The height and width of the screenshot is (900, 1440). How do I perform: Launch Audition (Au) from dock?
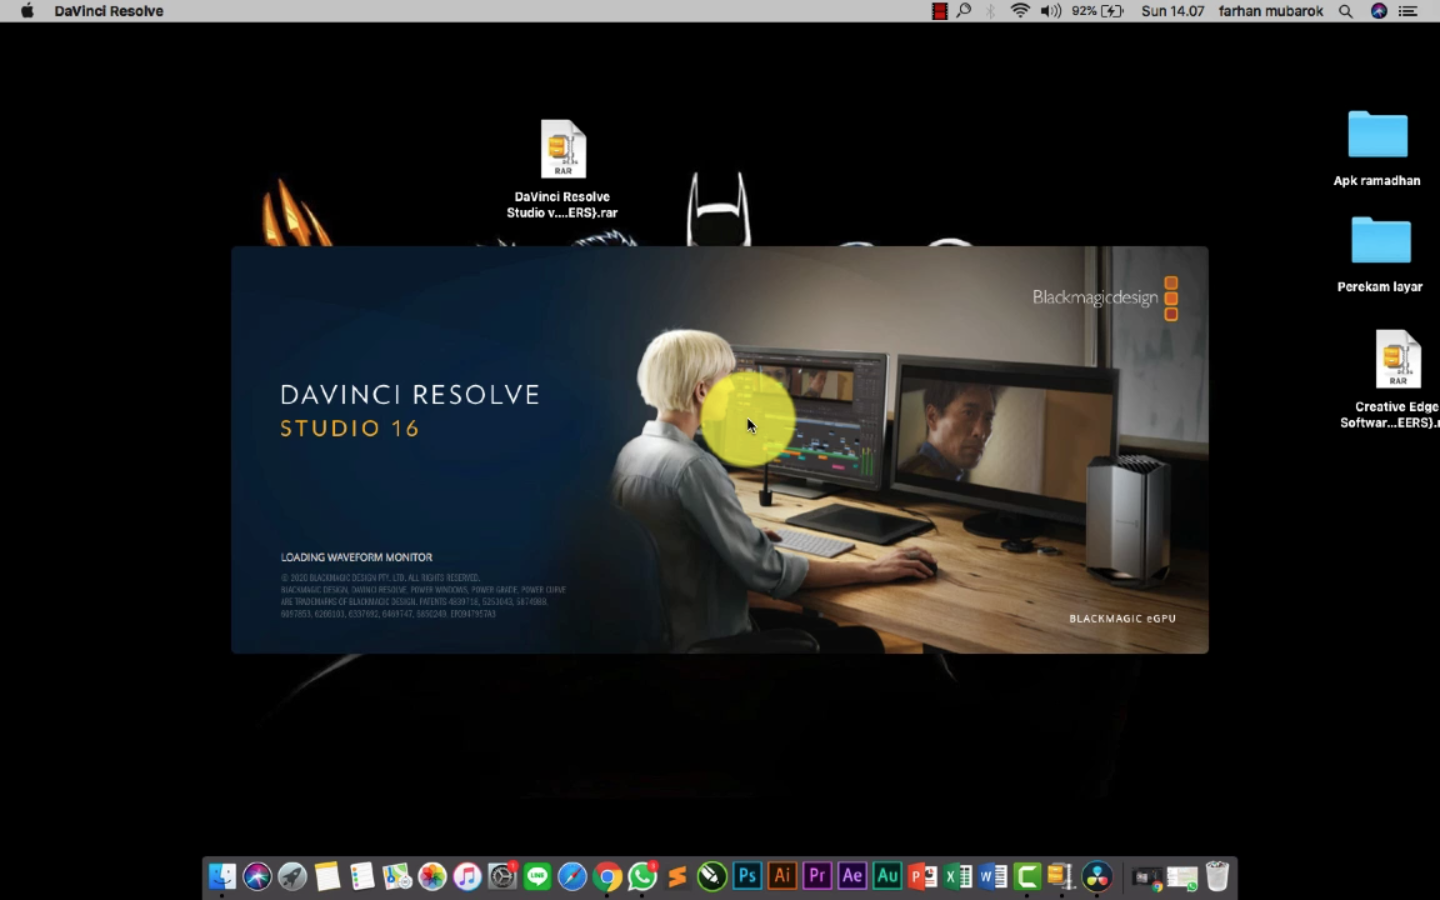click(x=887, y=876)
